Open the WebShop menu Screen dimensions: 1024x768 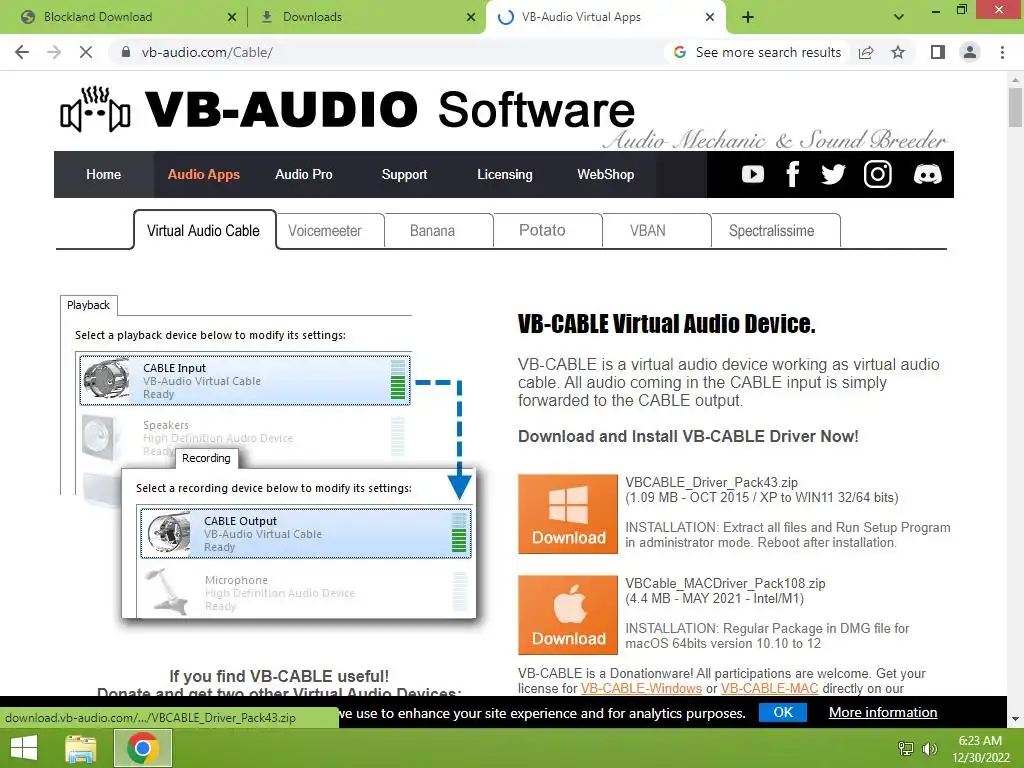coord(605,174)
